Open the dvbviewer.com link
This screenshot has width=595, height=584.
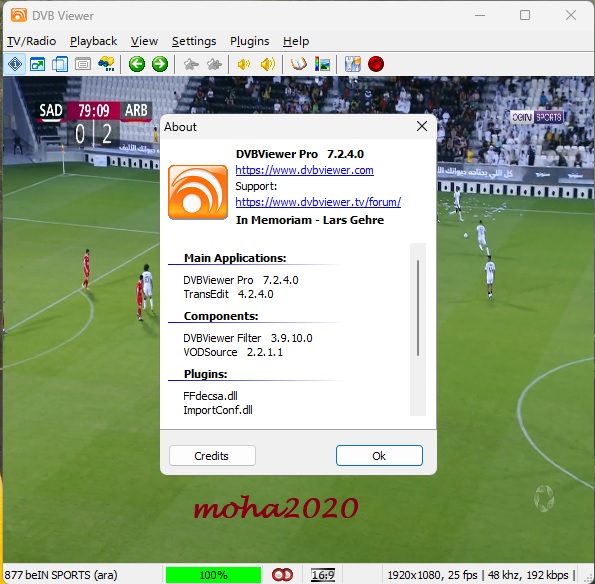(x=304, y=170)
